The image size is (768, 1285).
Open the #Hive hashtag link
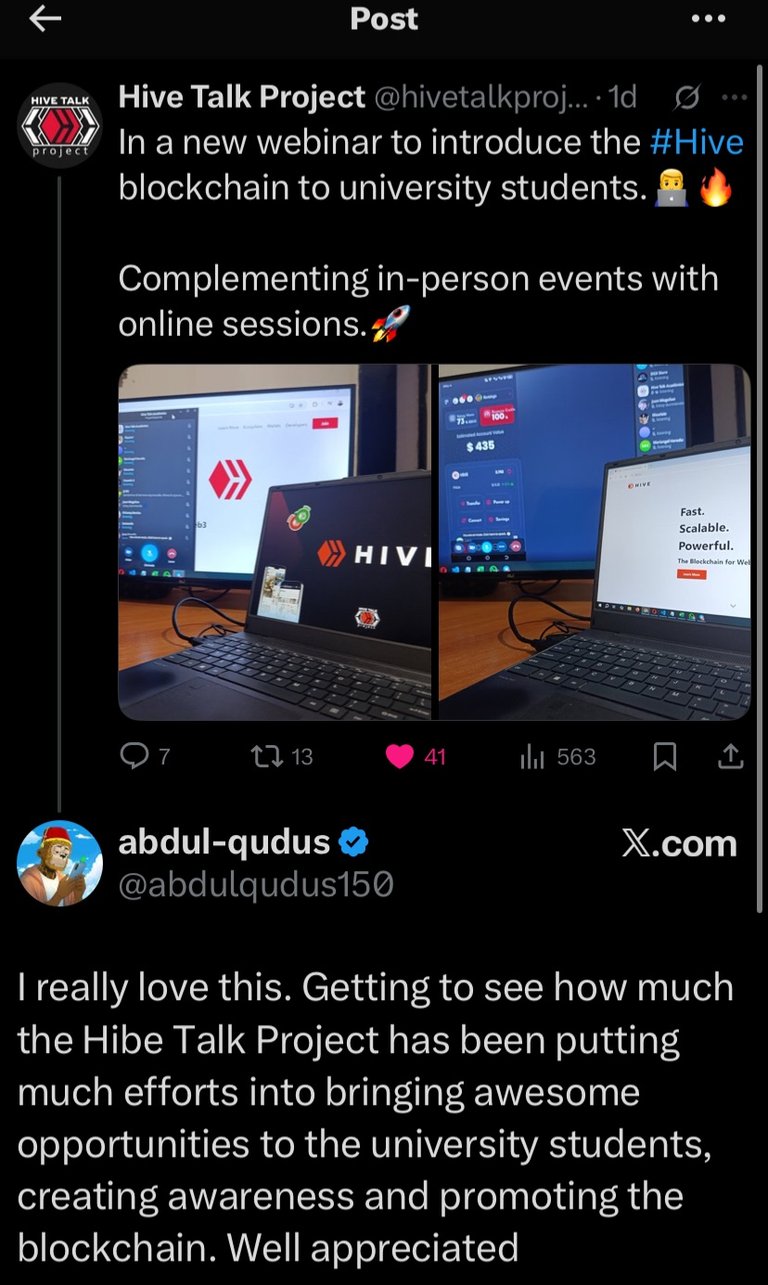(x=696, y=142)
